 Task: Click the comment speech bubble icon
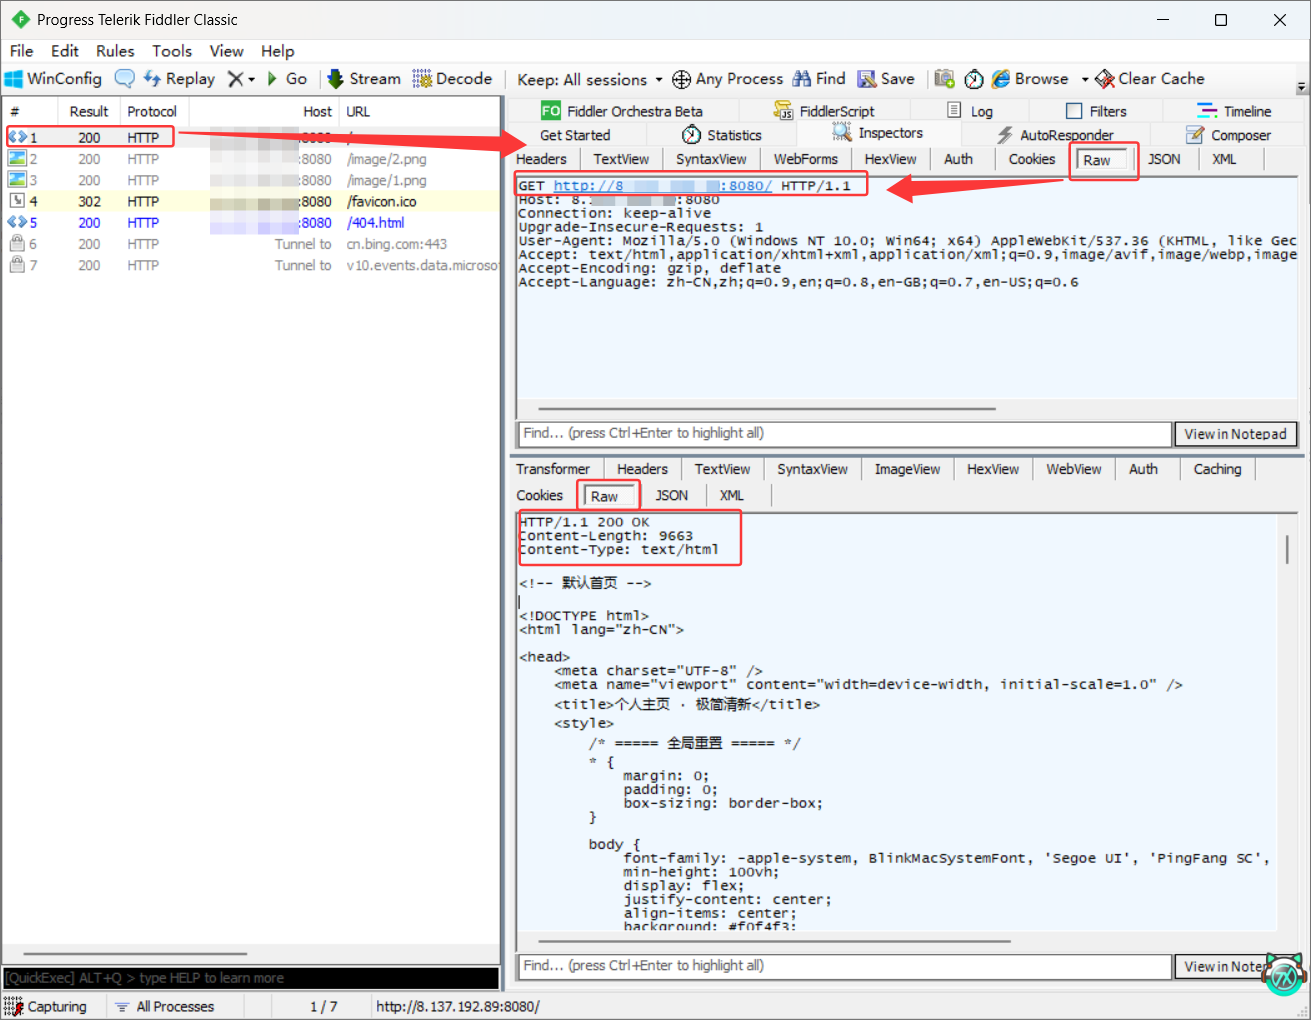(x=125, y=79)
